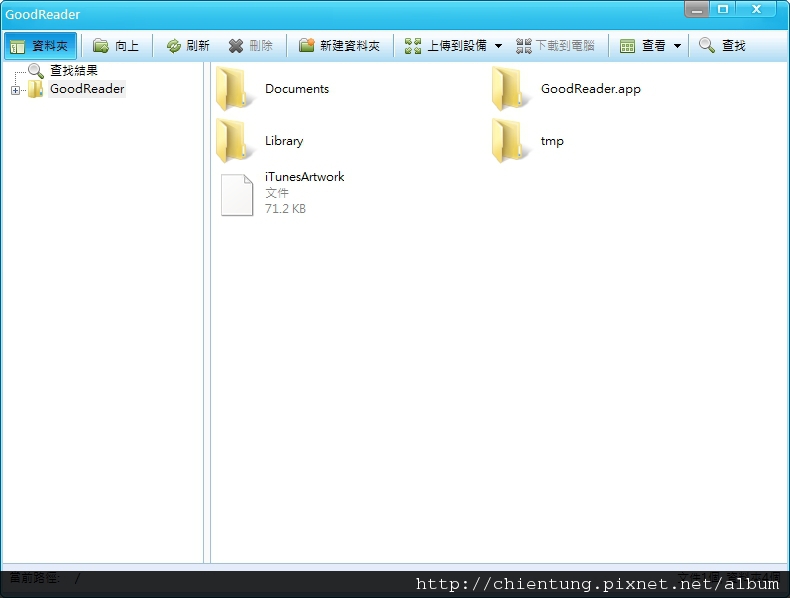This screenshot has width=790, height=598.
Task: Click the 新建資料夾 new folder icon
Action: tap(306, 45)
